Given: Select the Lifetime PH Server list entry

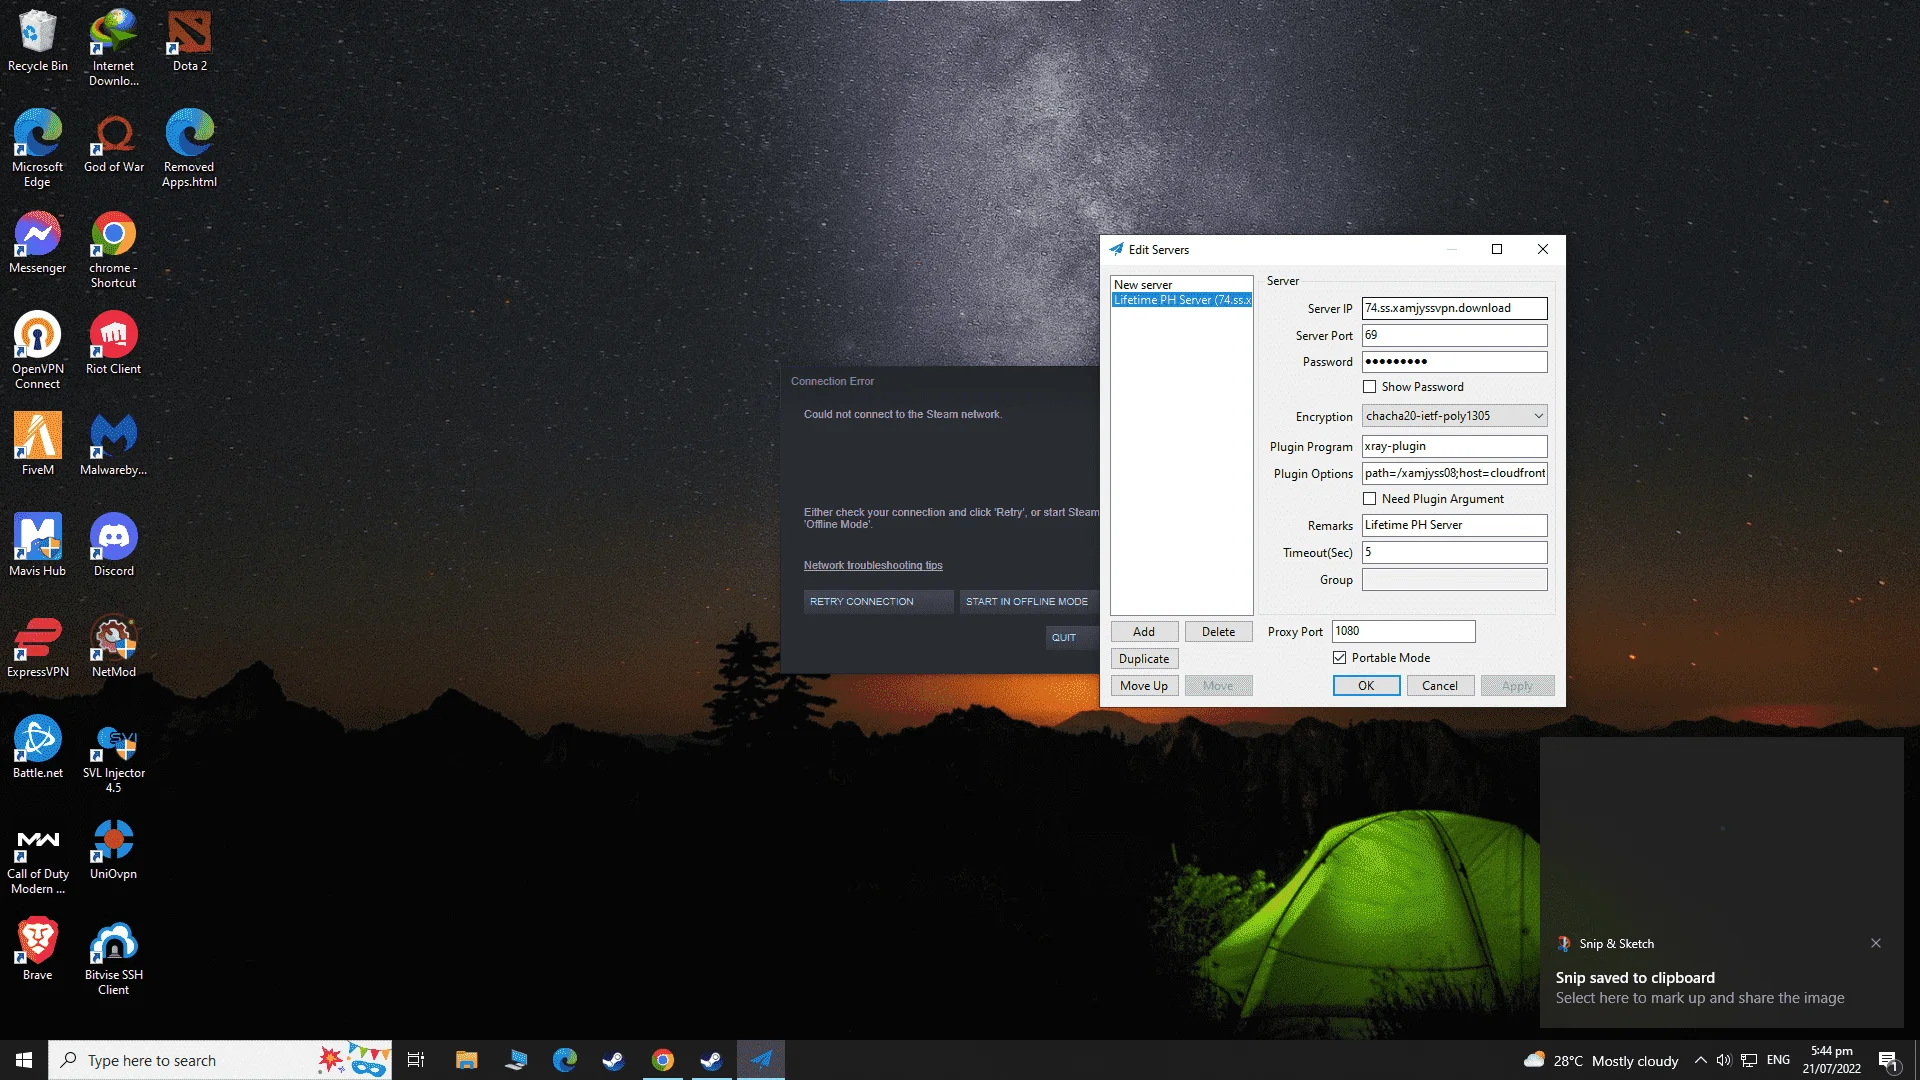Looking at the screenshot, I should pyautogui.click(x=1181, y=300).
